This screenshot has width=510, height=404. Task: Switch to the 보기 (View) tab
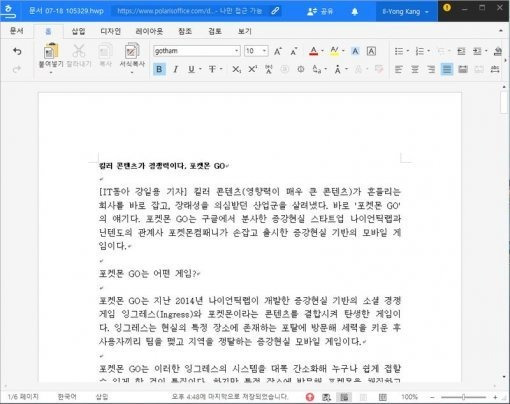pyautogui.click(x=245, y=31)
